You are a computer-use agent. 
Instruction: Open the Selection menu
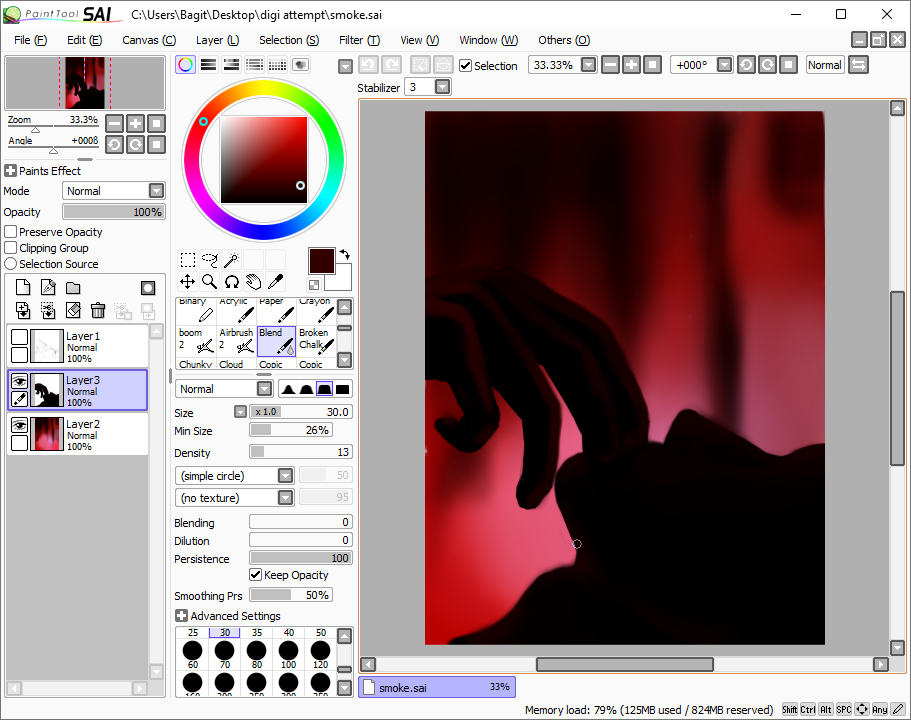click(289, 40)
